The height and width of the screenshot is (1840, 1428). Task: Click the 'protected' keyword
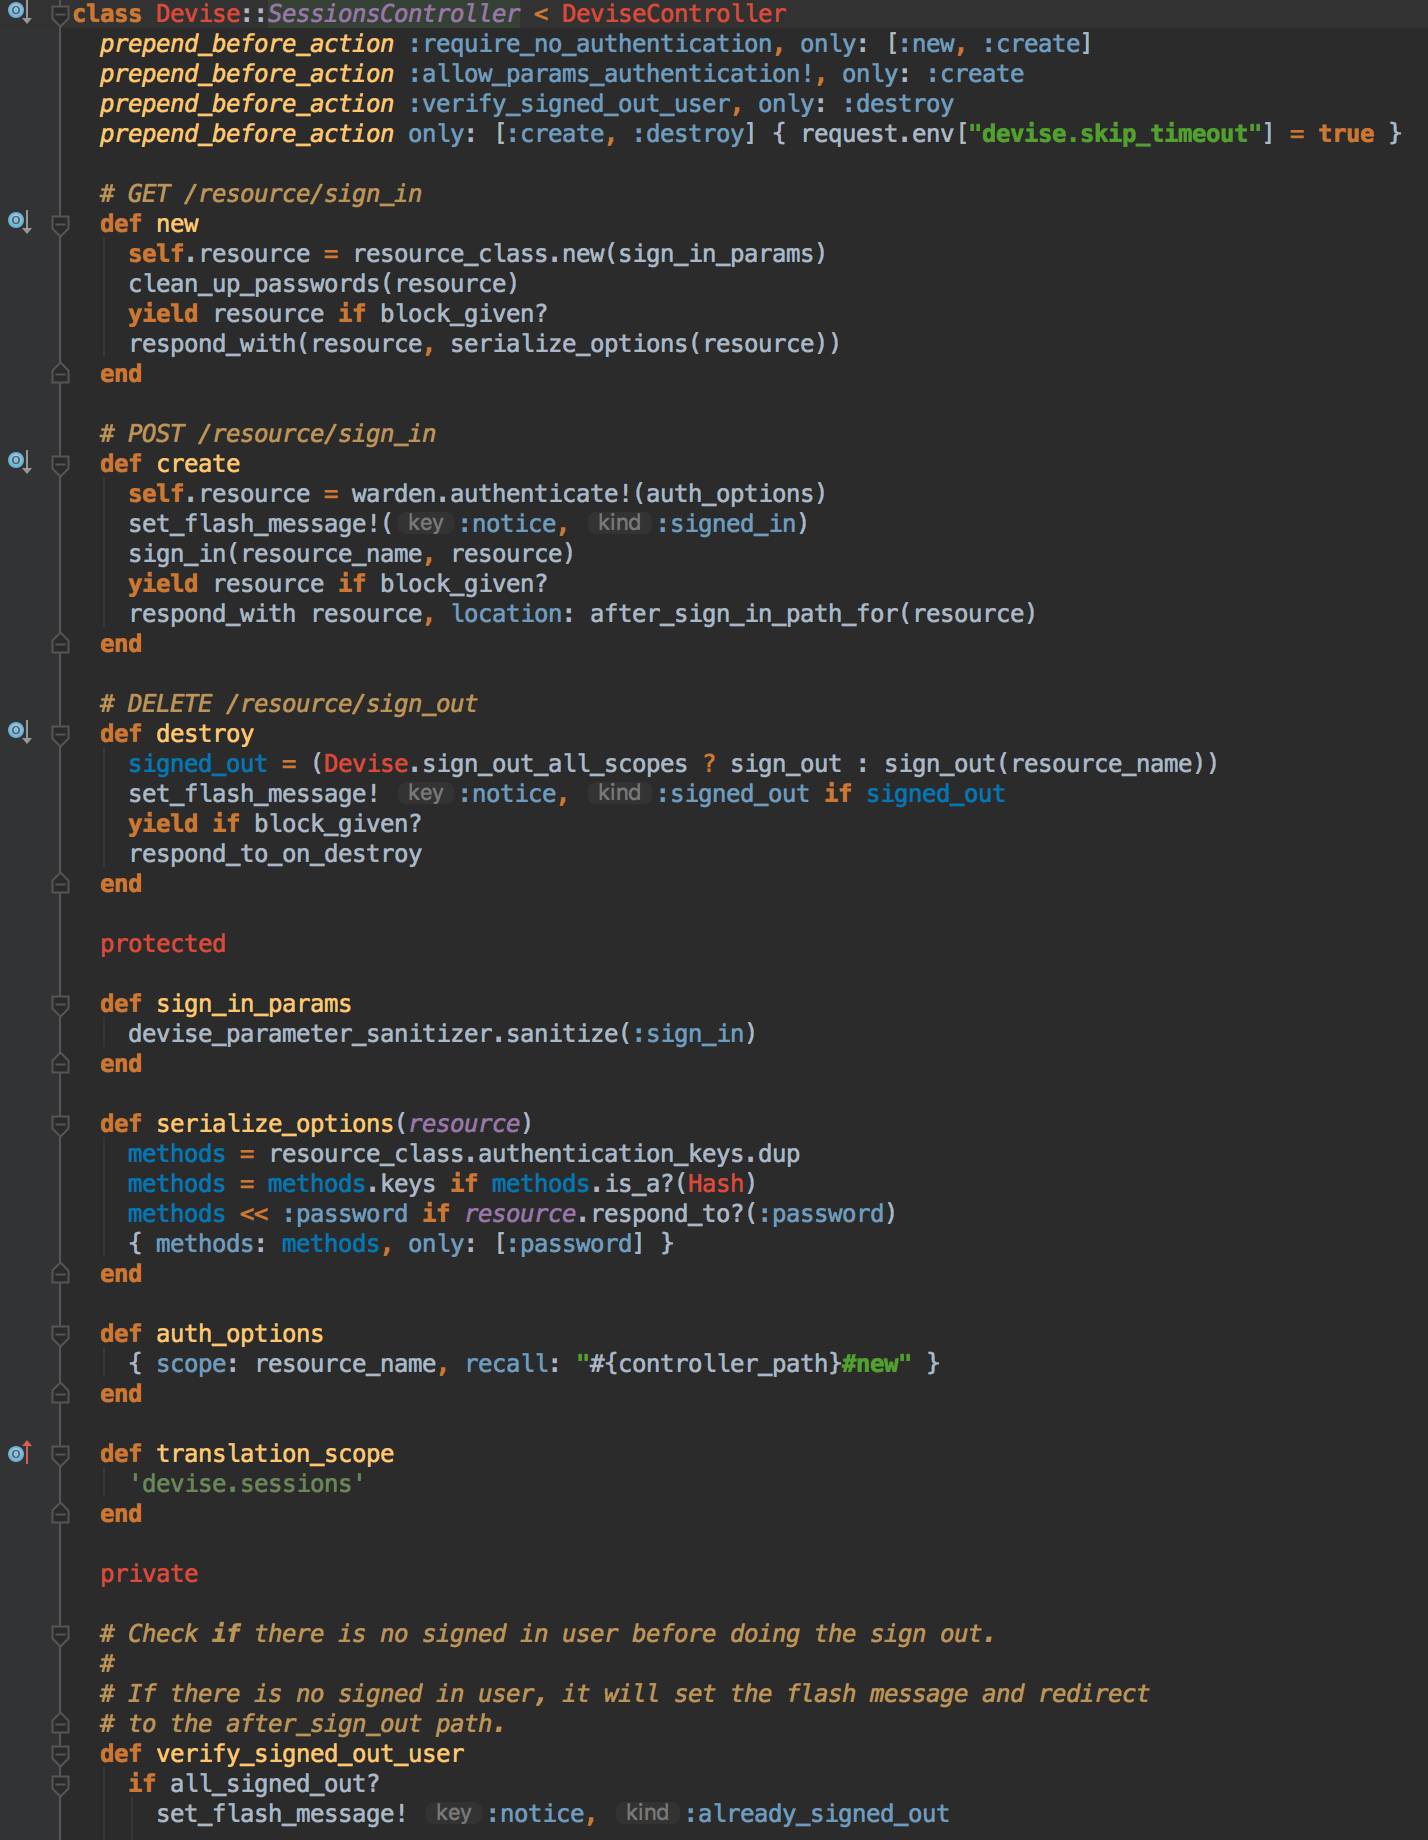coord(163,944)
